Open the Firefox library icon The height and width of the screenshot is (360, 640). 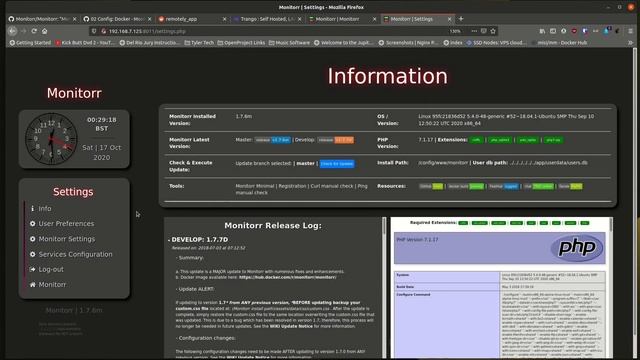click(x=542, y=31)
